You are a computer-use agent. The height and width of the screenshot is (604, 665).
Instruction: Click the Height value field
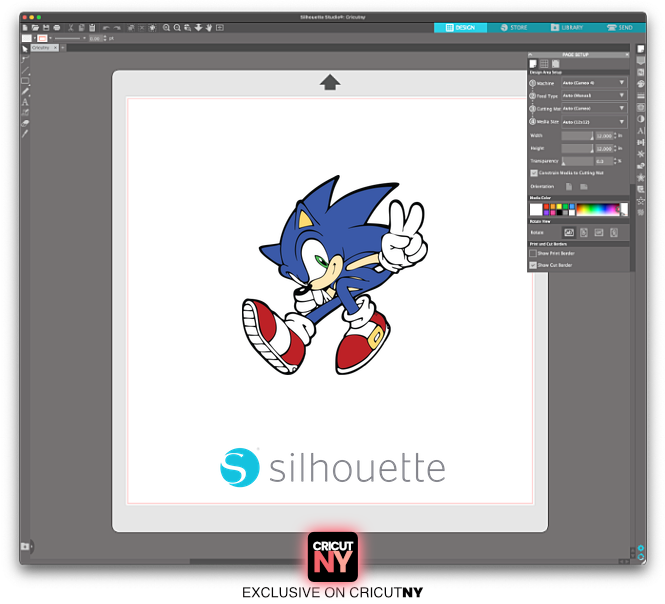tap(604, 148)
